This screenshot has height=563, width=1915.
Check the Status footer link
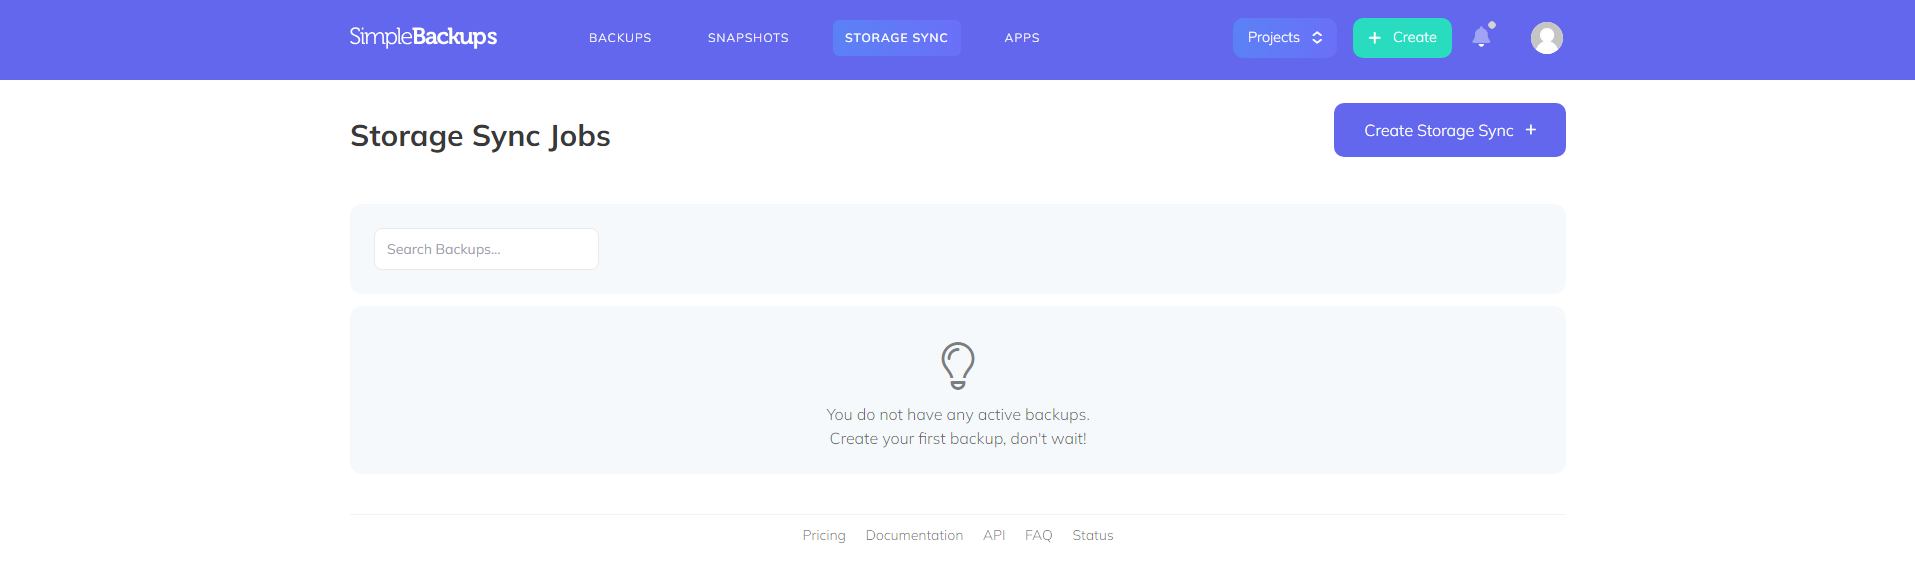1092,535
